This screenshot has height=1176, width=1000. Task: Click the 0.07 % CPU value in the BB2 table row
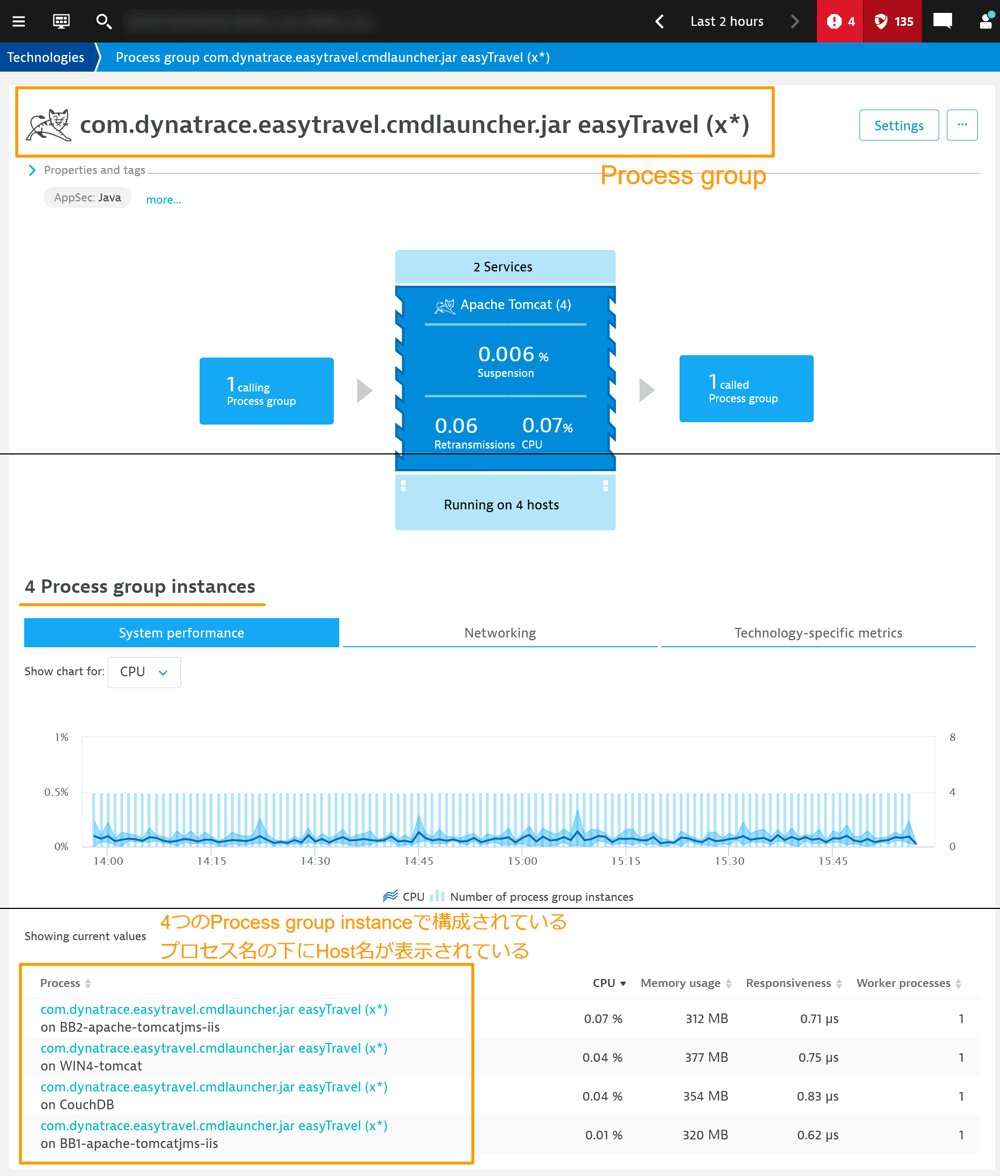tap(603, 1018)
